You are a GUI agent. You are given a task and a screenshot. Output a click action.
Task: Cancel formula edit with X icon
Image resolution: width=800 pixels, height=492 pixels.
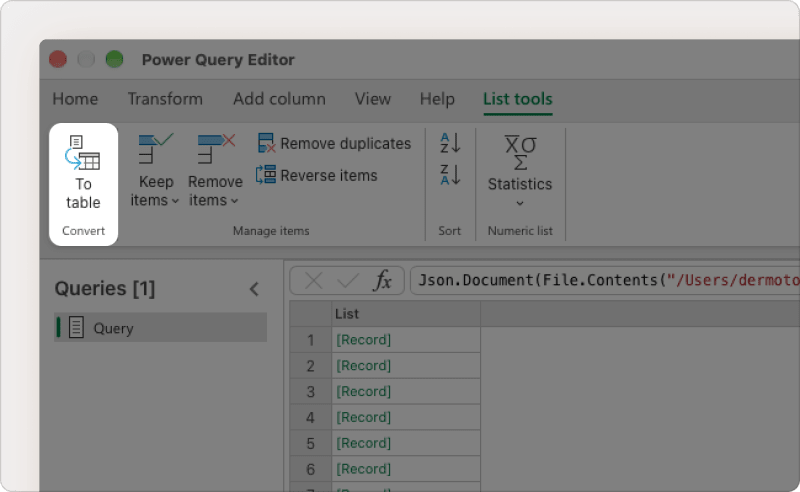[x=313, y=281]
